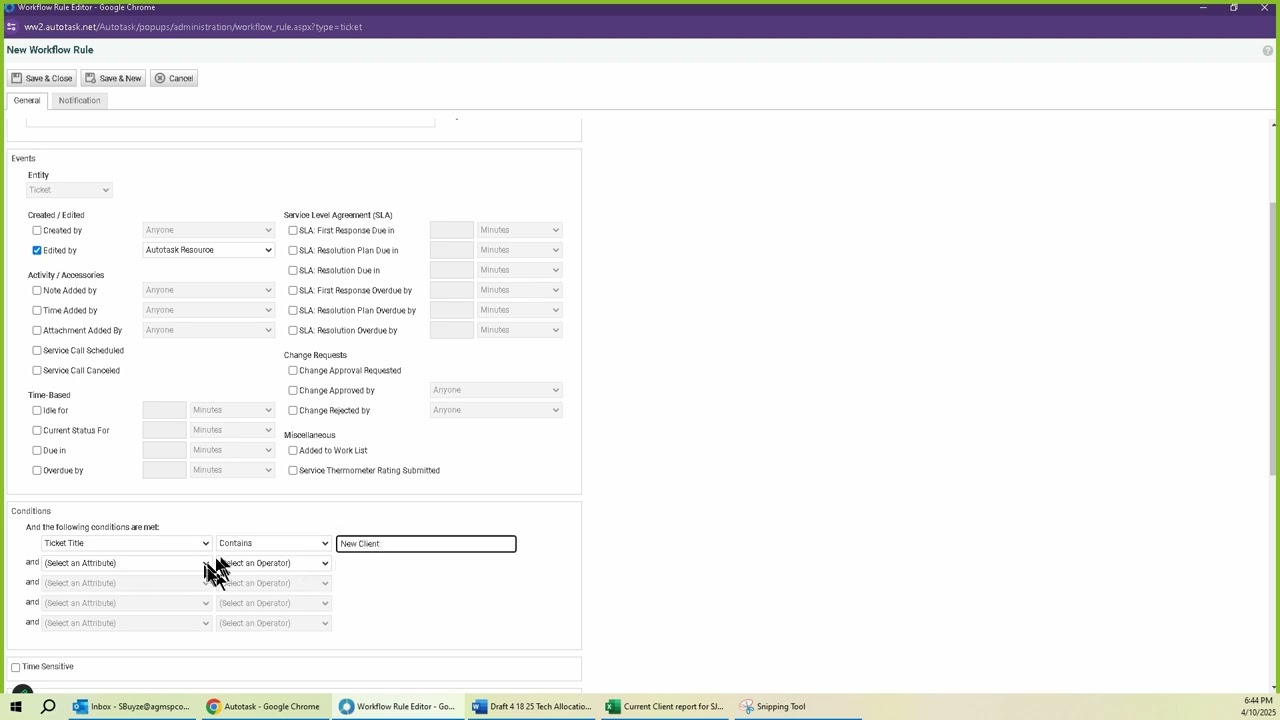Cancel the new workflow rule
Image resolution: width=1280 pixels, height=720 pixels.
[x=174, y=78]
